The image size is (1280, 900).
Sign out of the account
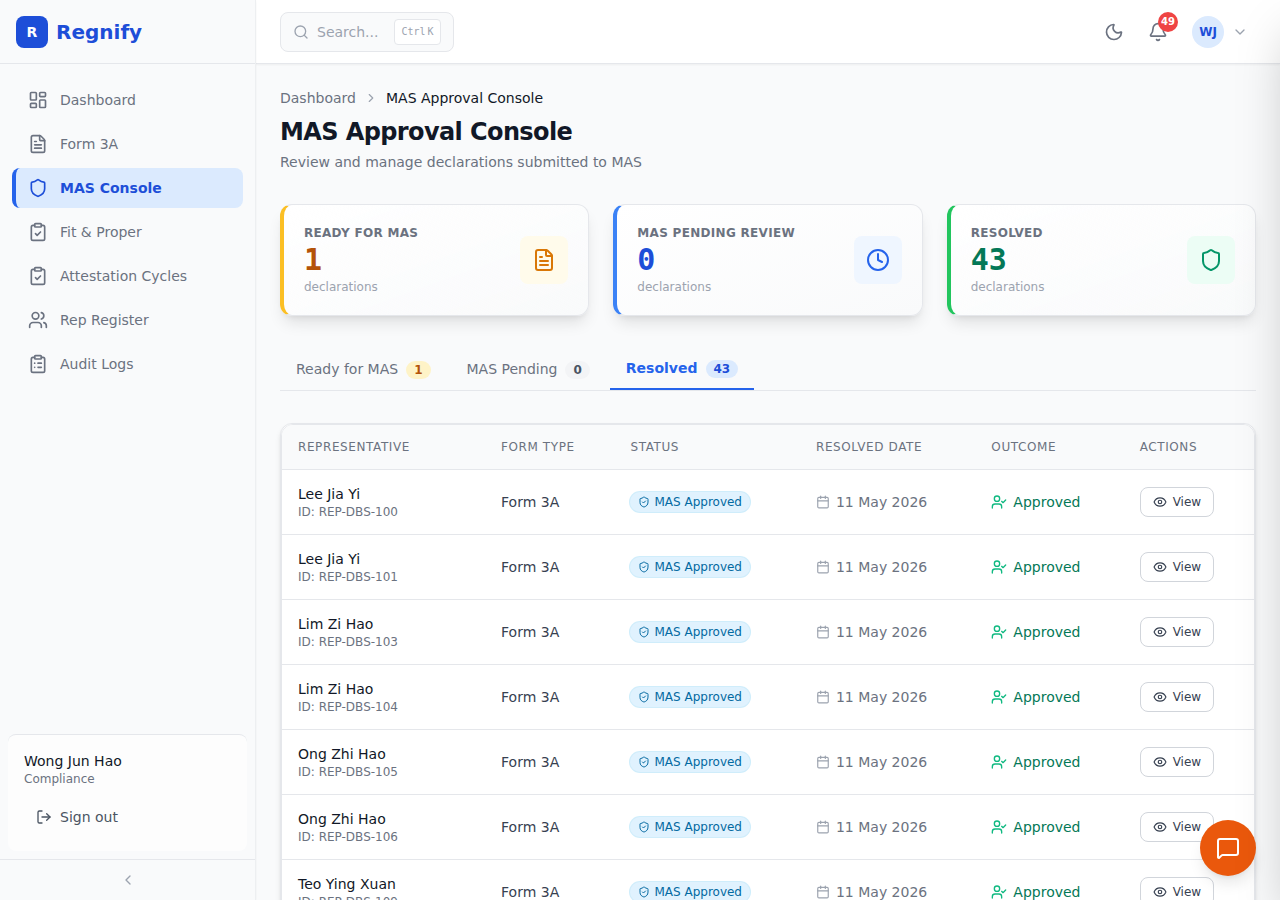77,817
